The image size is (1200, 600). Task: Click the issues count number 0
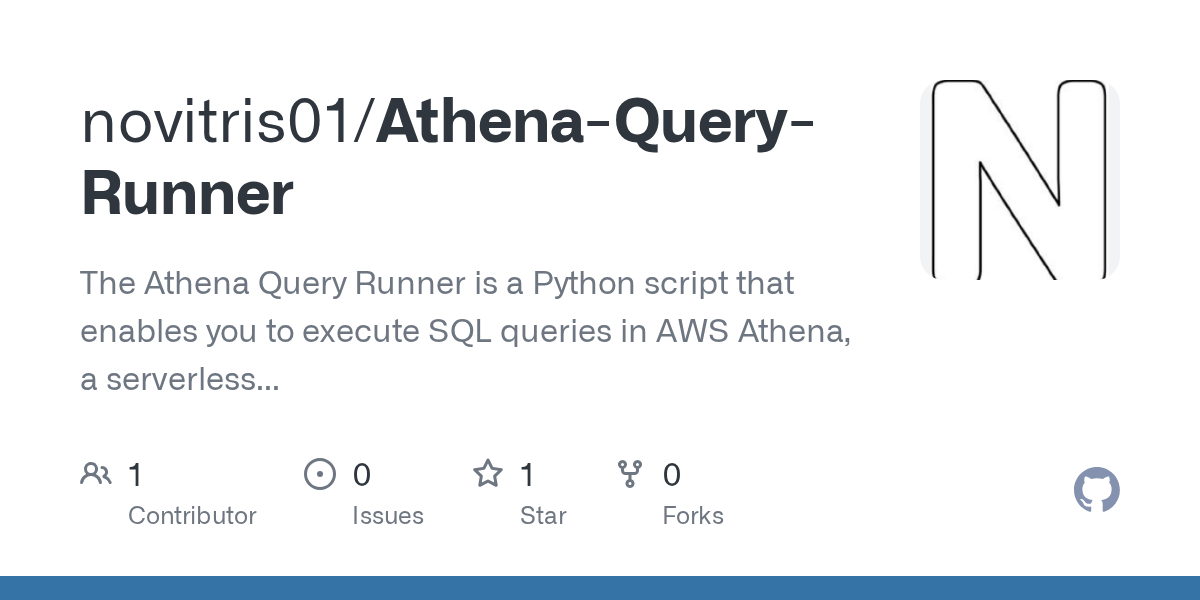pyautogui.click(x=362, y=475)
